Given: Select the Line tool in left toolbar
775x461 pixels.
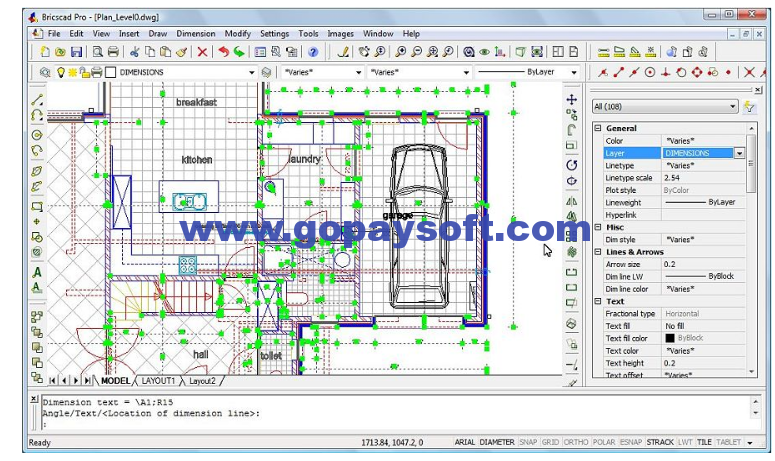Looking at the screenshot, I should pyautogui.click(x=37, y=100).
